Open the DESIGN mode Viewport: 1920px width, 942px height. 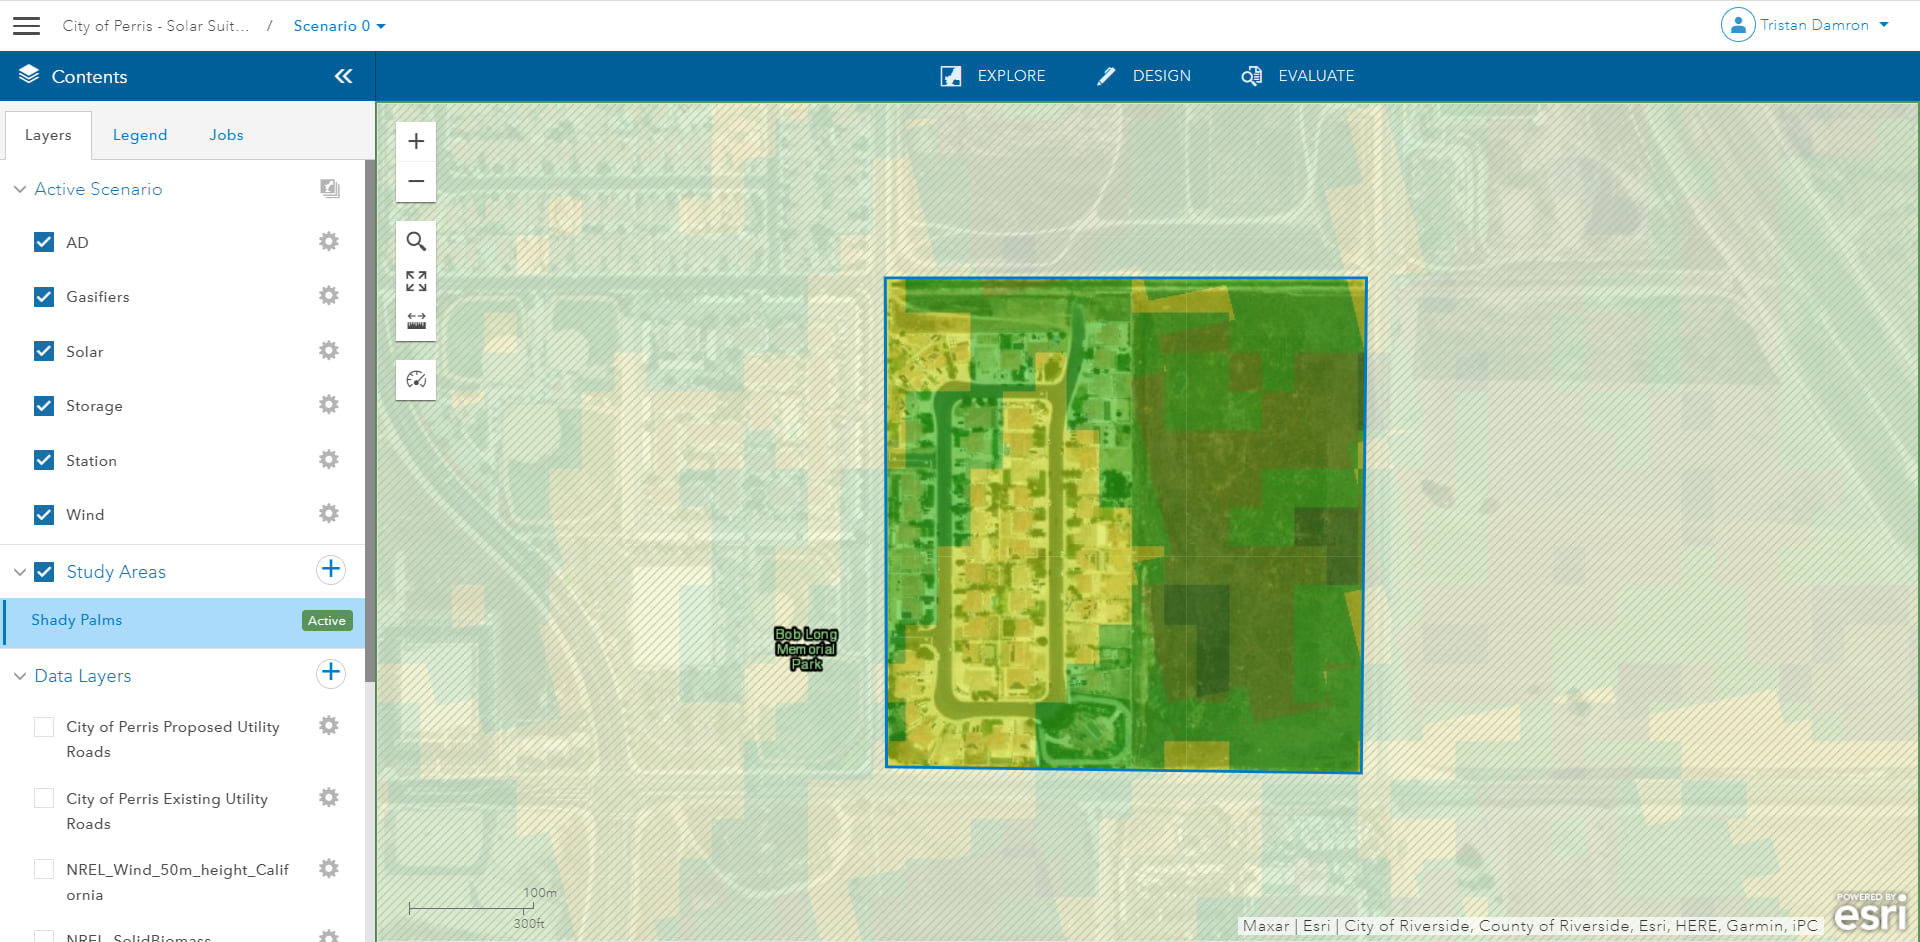(1143, 76)
